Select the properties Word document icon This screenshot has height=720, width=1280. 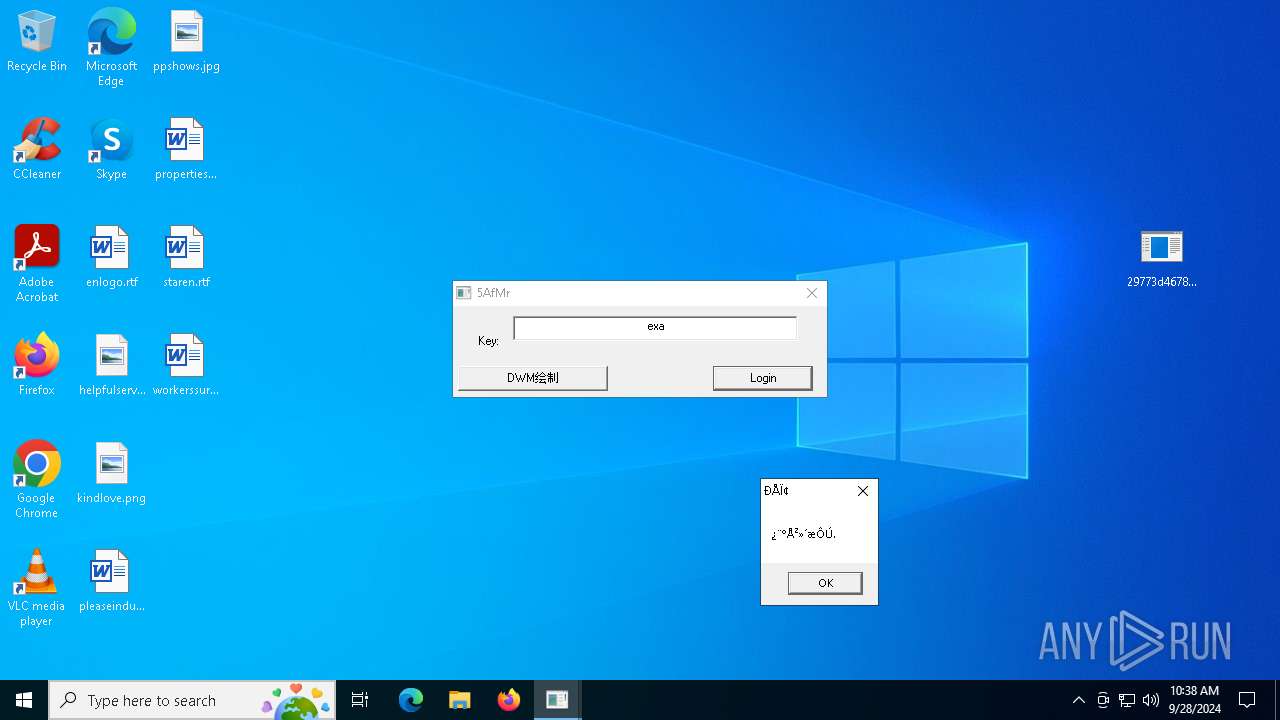click(x=186, y=150)
